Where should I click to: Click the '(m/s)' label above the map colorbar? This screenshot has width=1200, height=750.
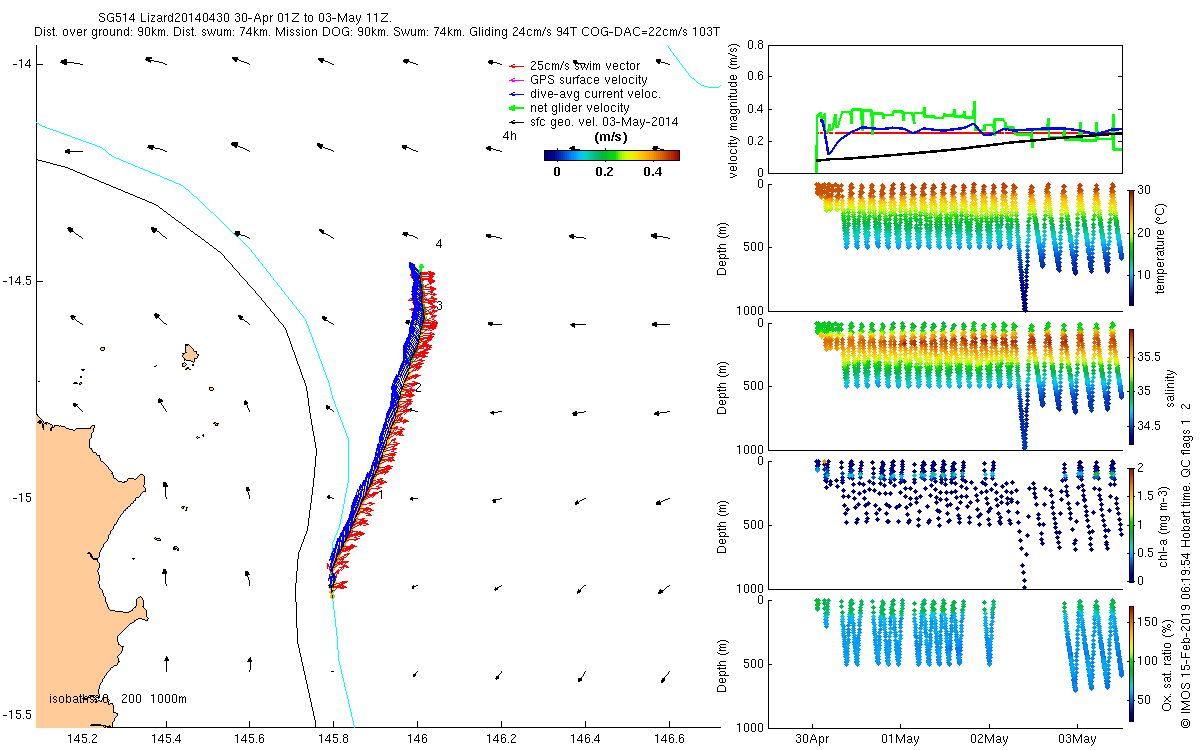pyautogui.click(x=610, y=137)
